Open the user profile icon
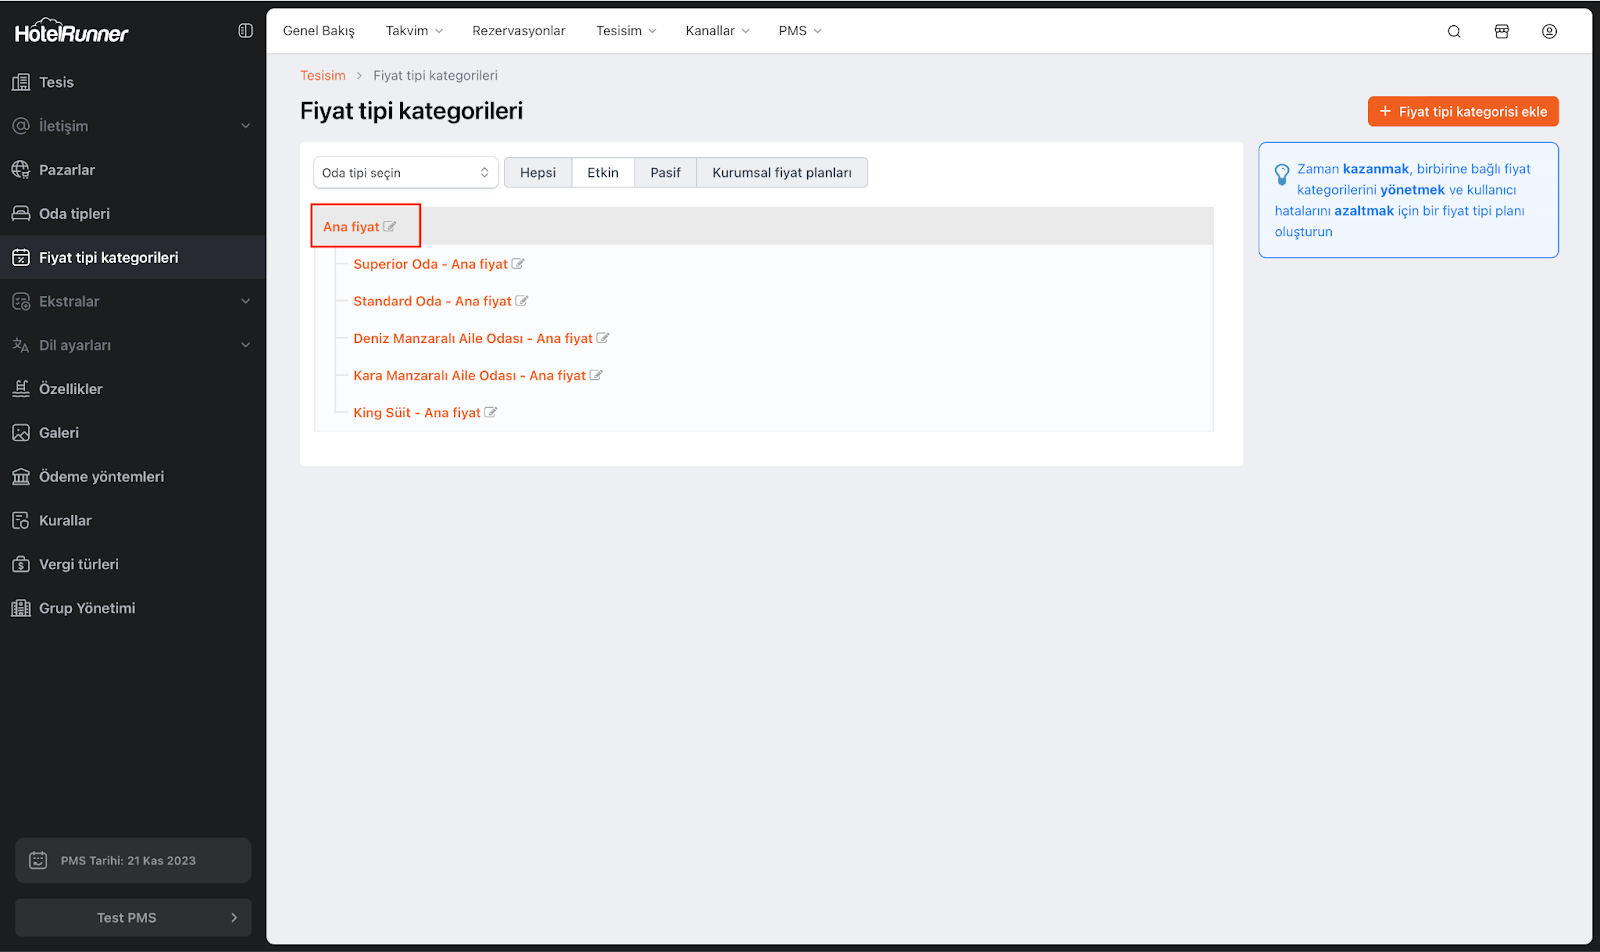 (1549, 31)
